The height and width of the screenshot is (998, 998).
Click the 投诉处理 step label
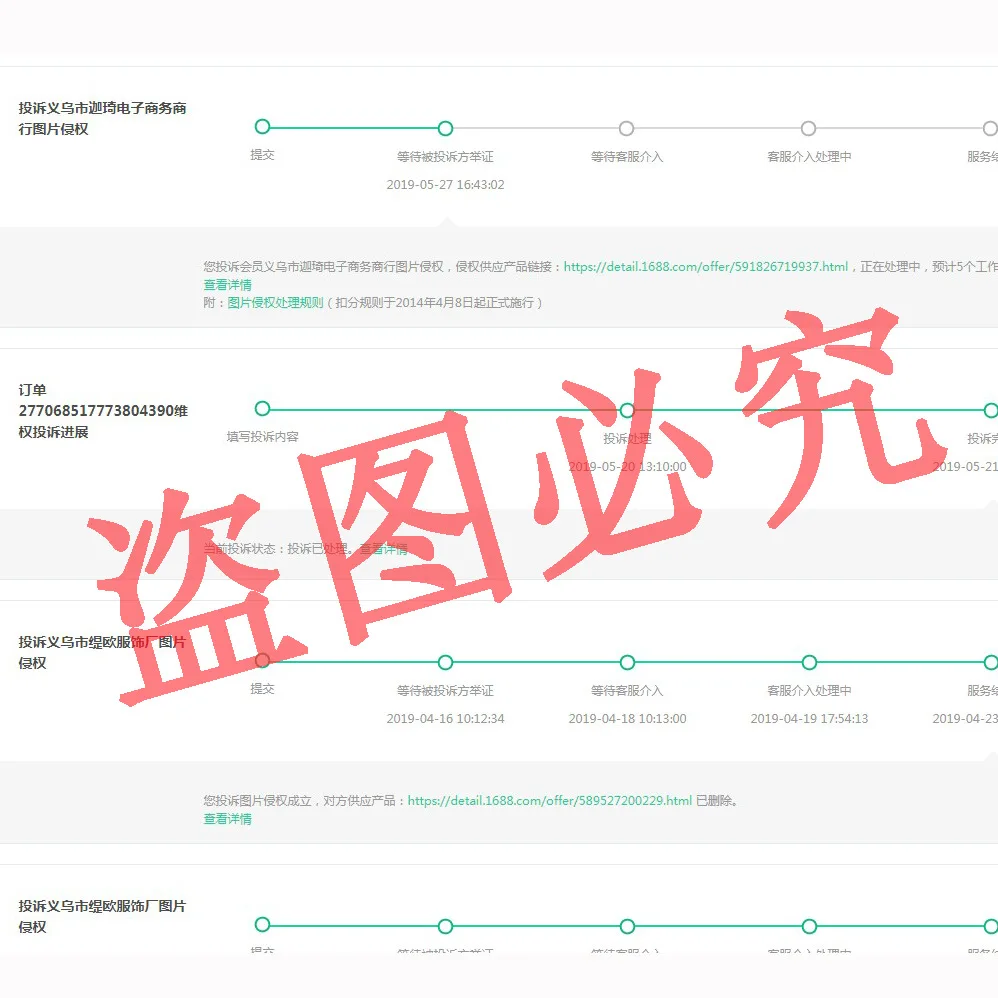[627, 439]
